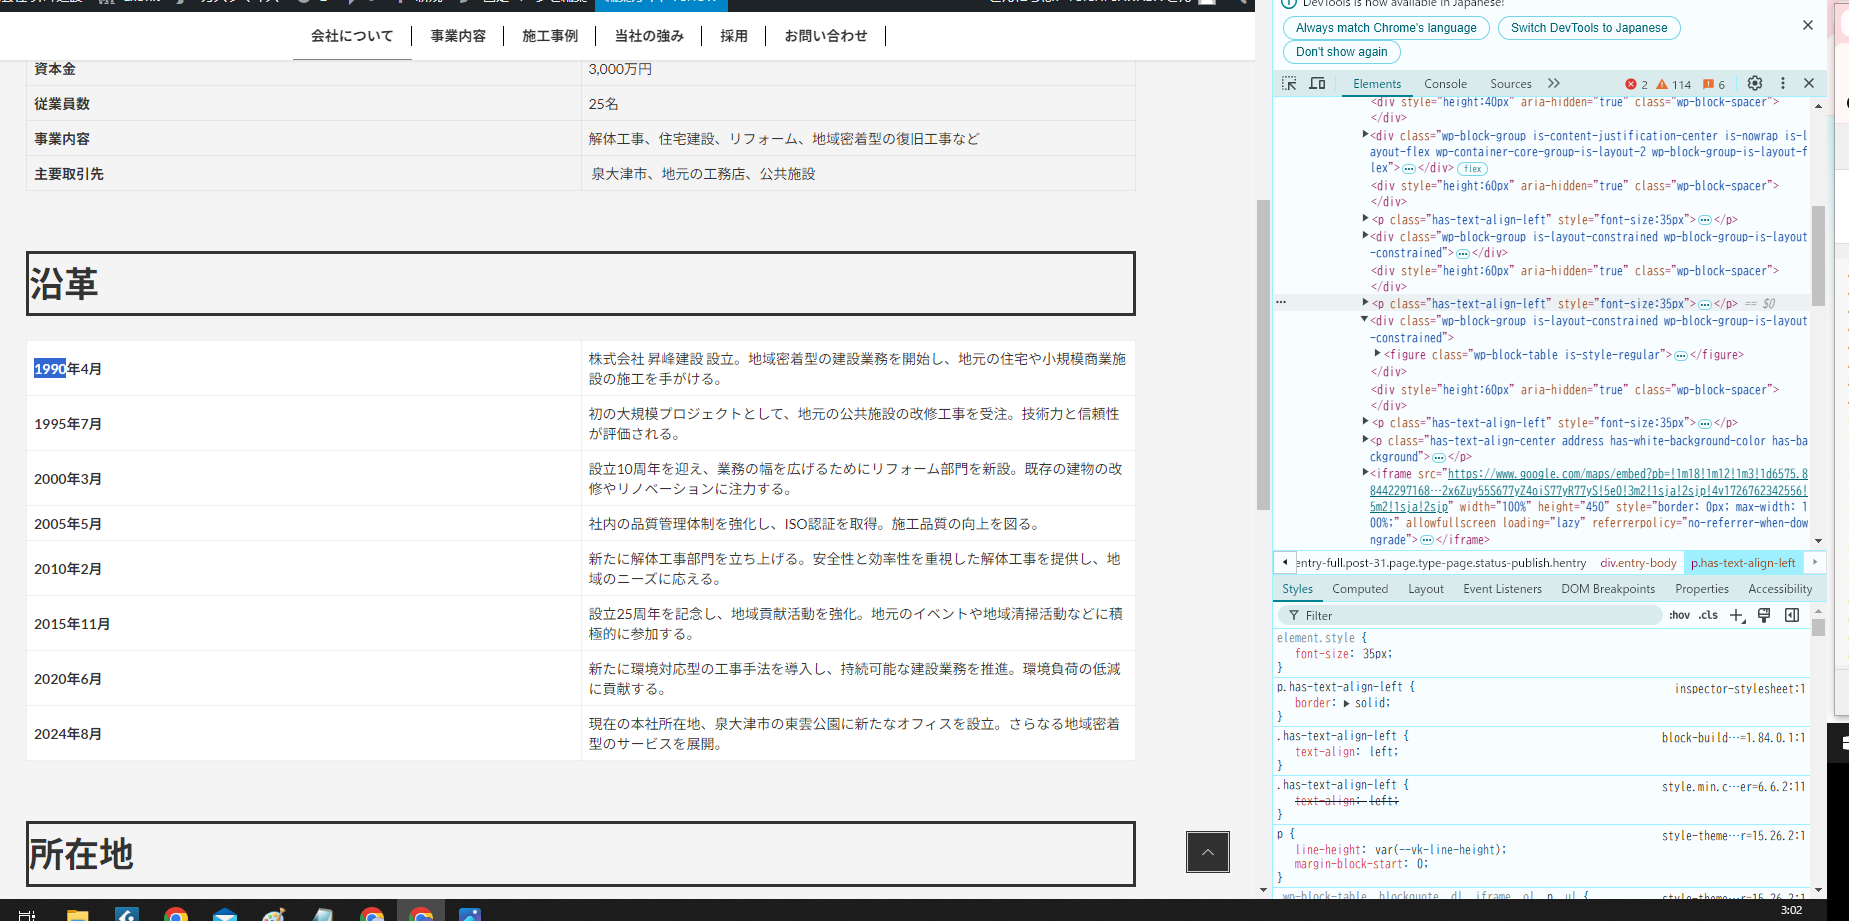Screen dimensions: 1849x921
Task: Open the block-build 1.84.0.1:1 source link
Action: [x=1734, y=738]
